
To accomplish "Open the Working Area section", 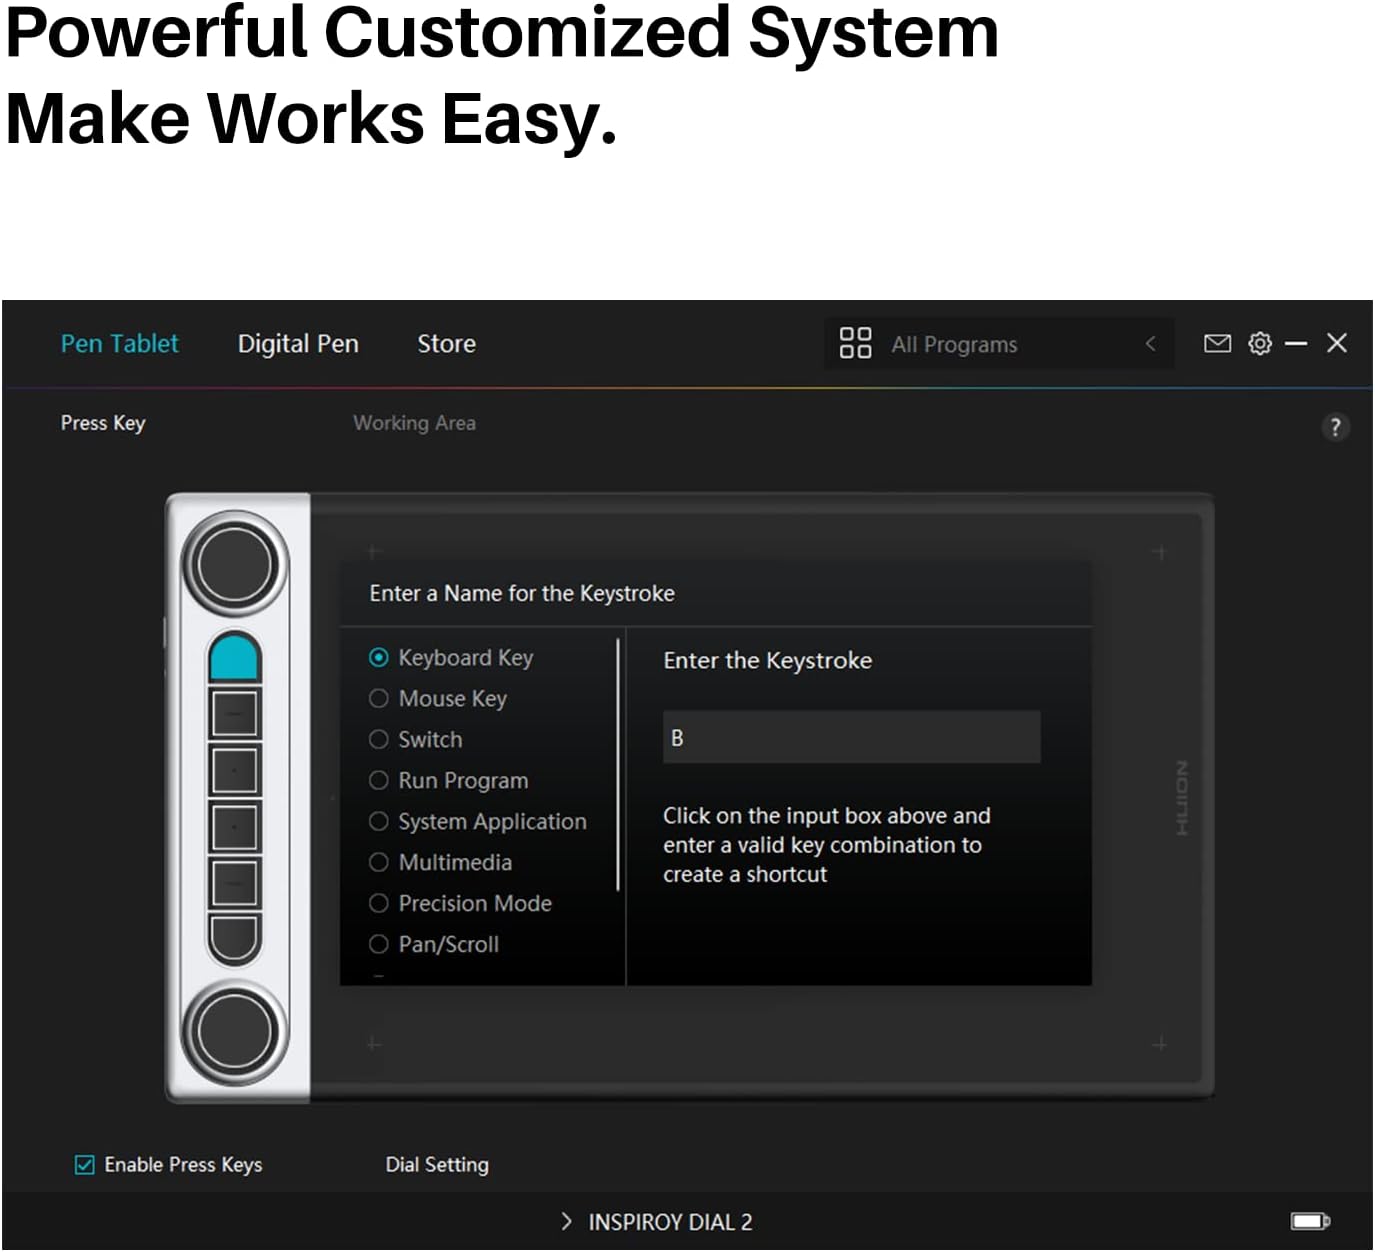I will pos(414,423).
